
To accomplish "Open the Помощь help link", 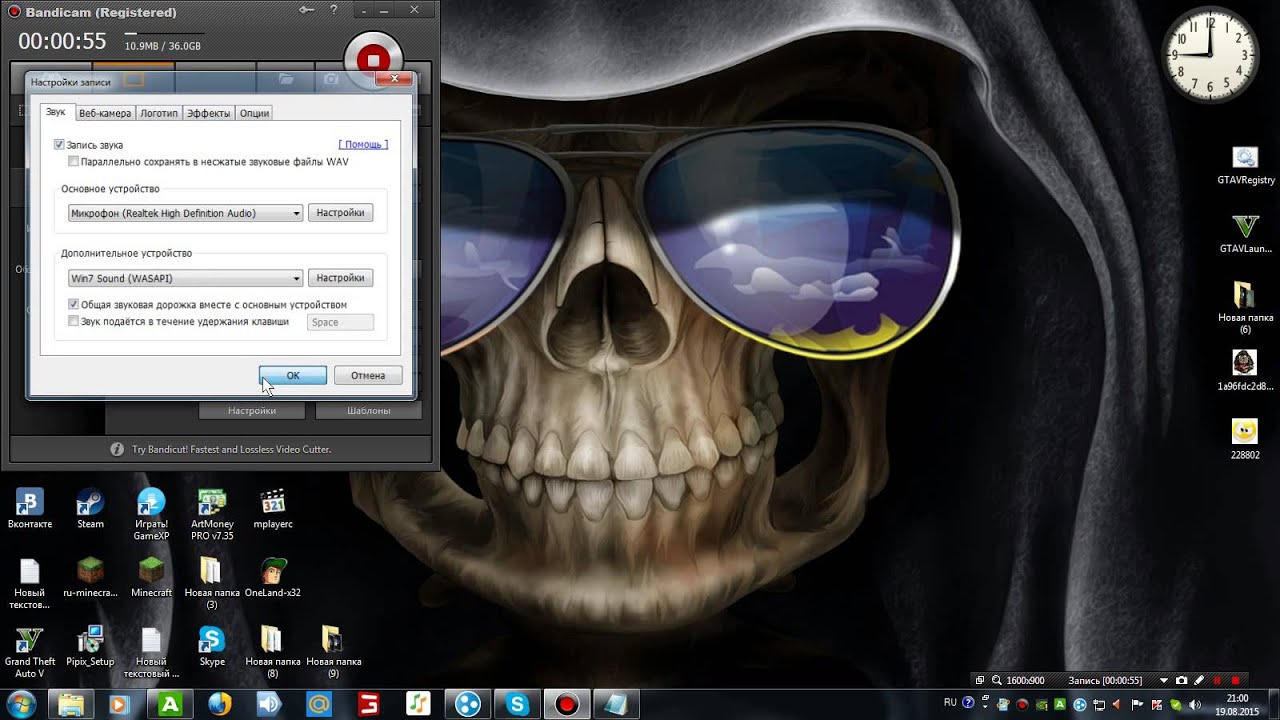I will (x=363, y=145).
